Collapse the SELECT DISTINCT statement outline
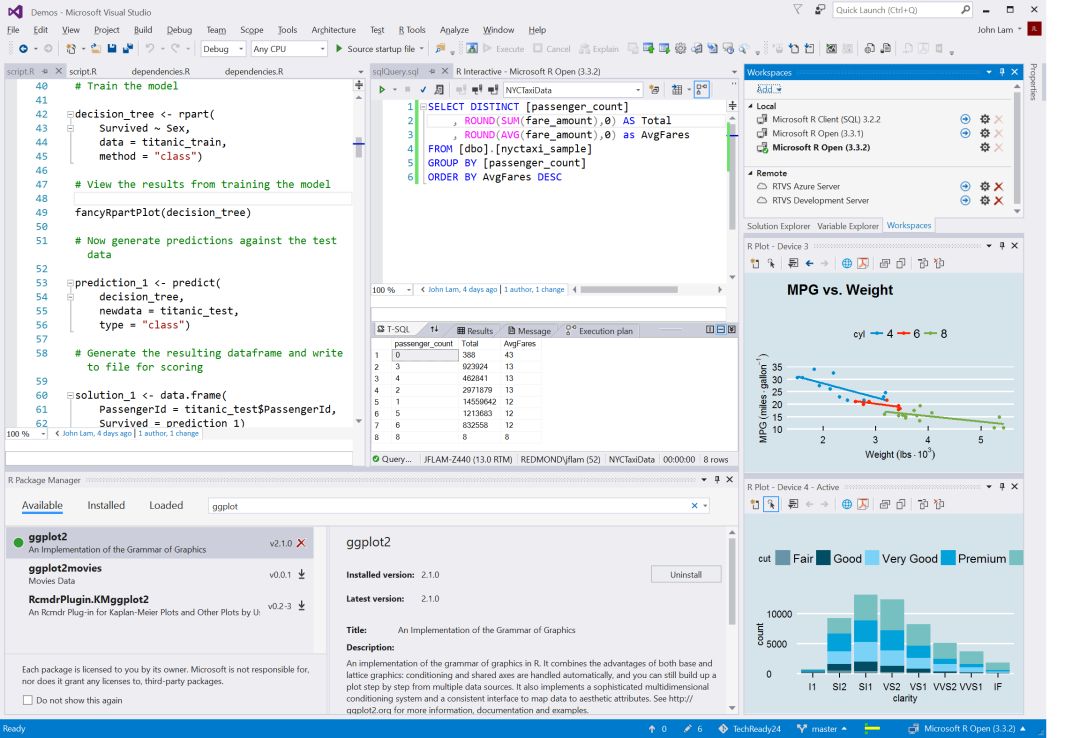The width and height of the screenshot is (1080, 738). (421, 107)
